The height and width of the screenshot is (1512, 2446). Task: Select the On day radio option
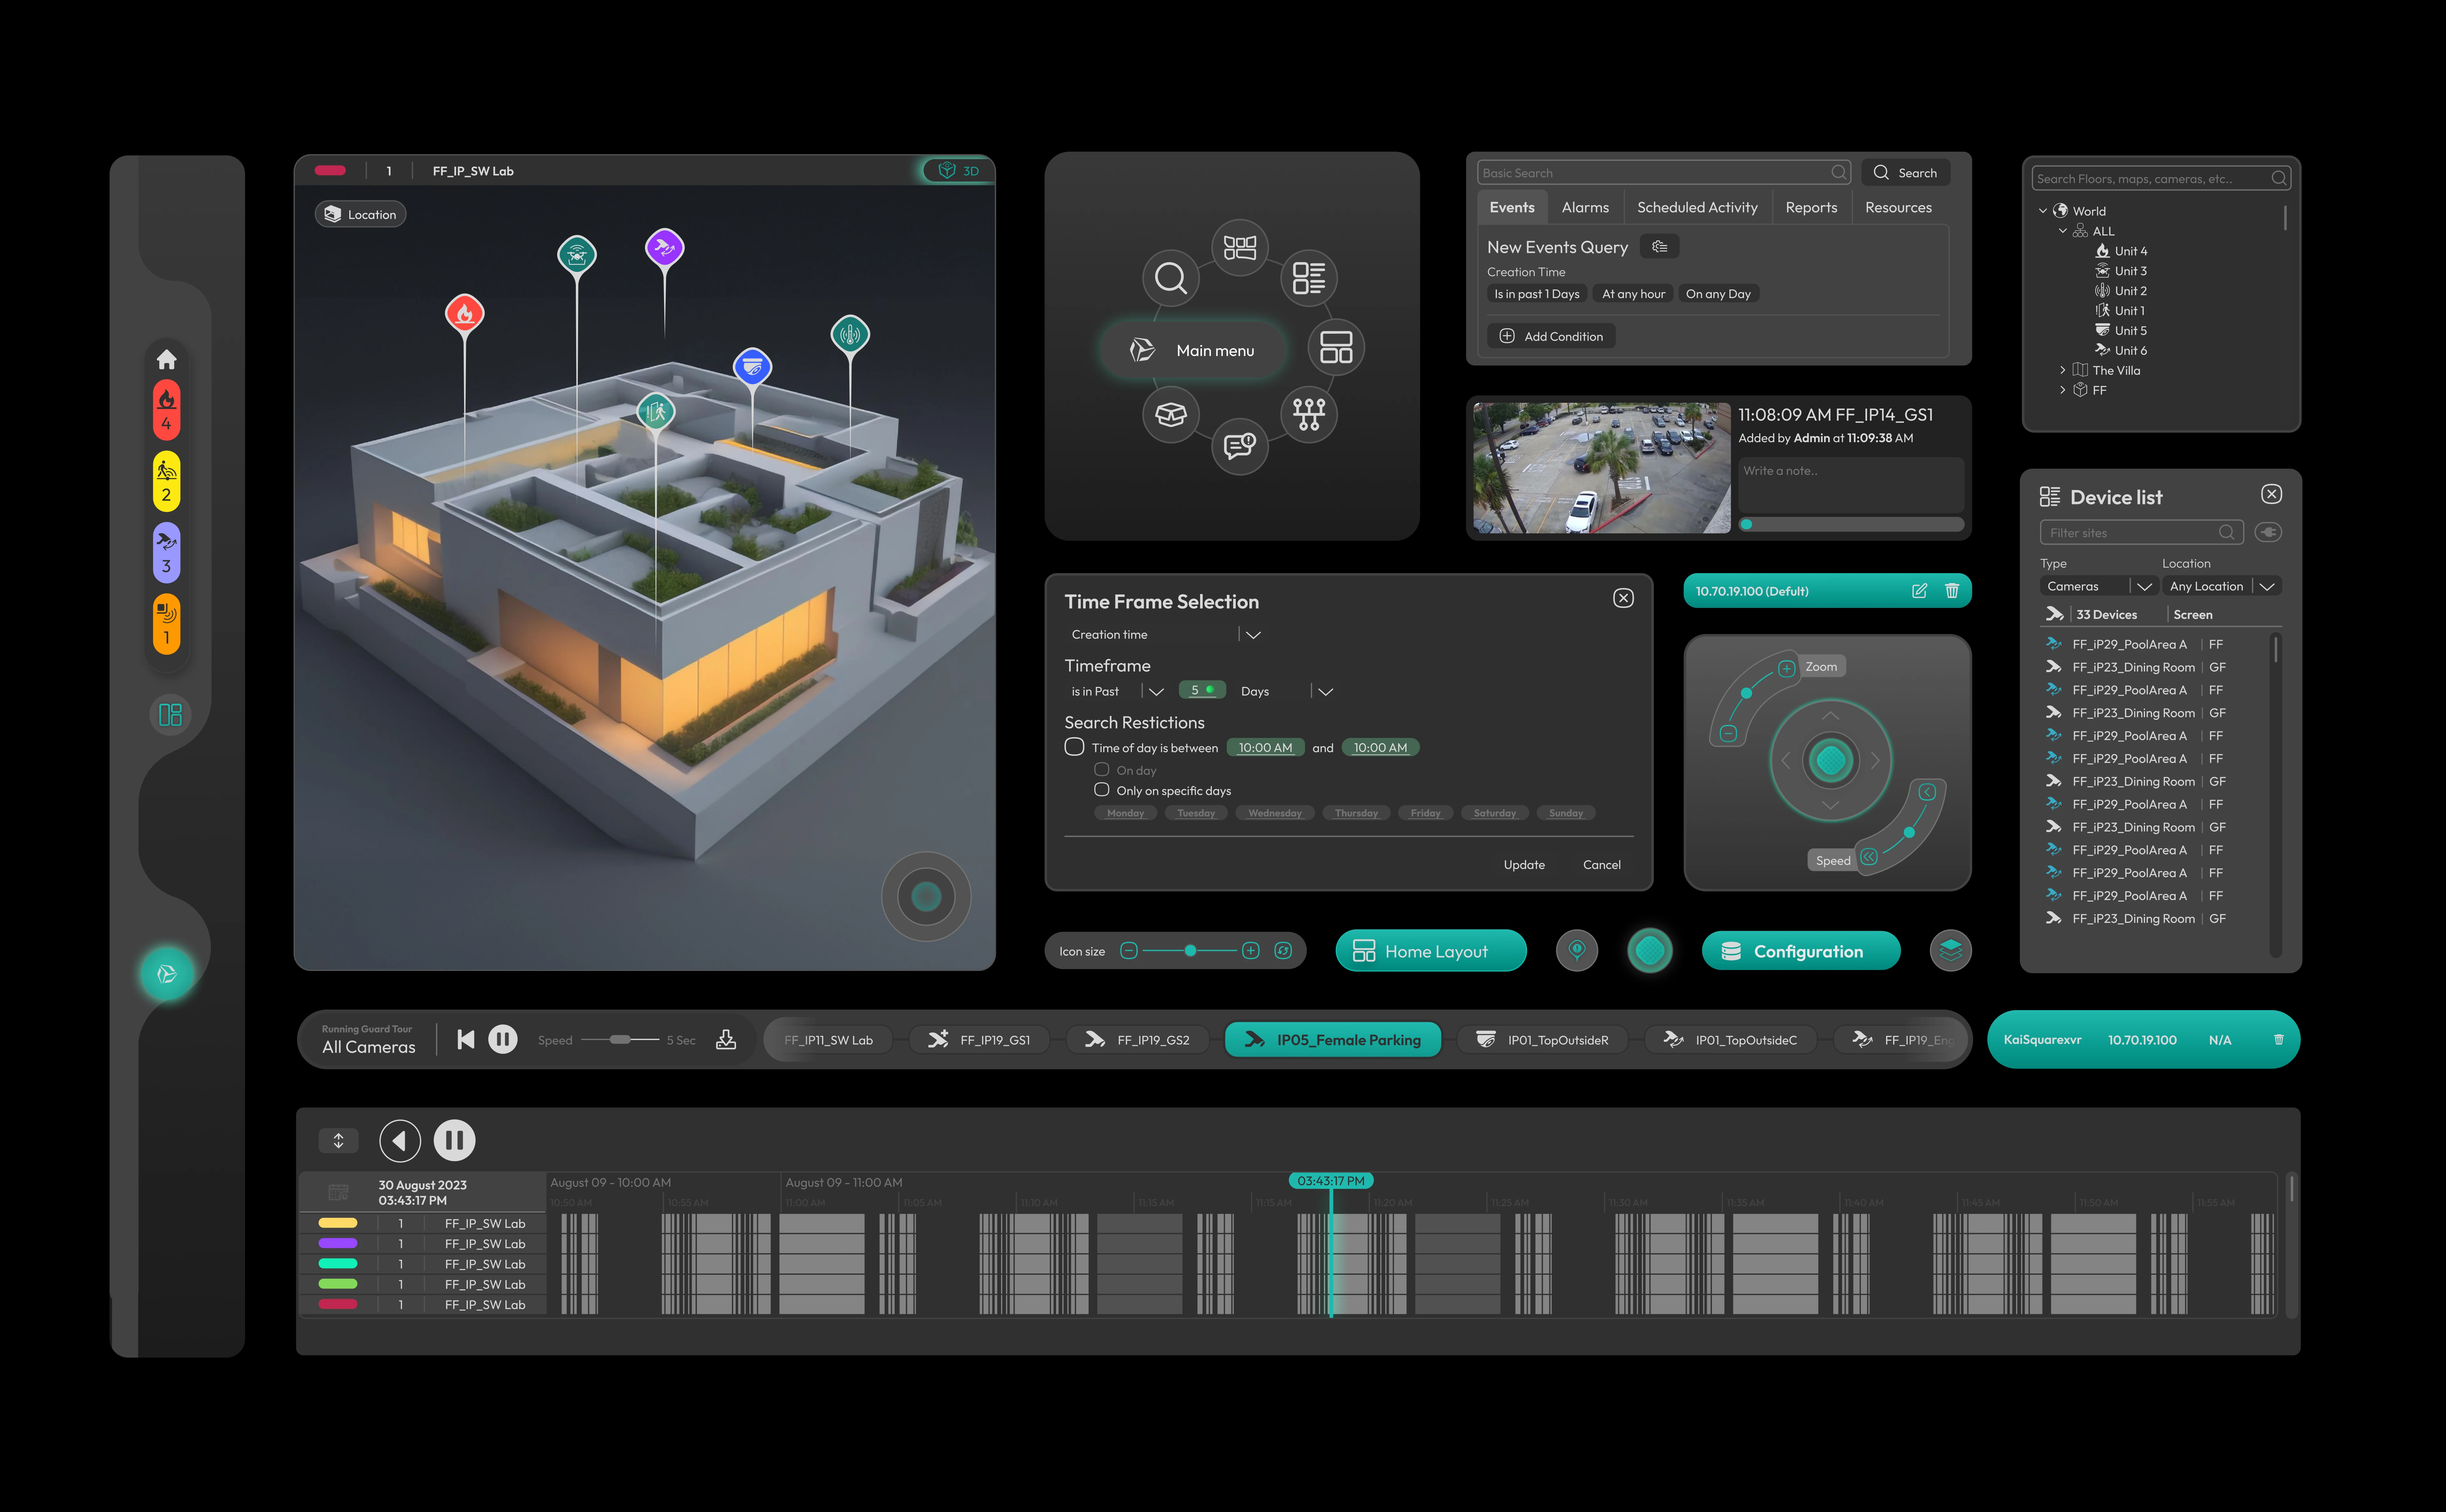click(x=1102, y=770)
